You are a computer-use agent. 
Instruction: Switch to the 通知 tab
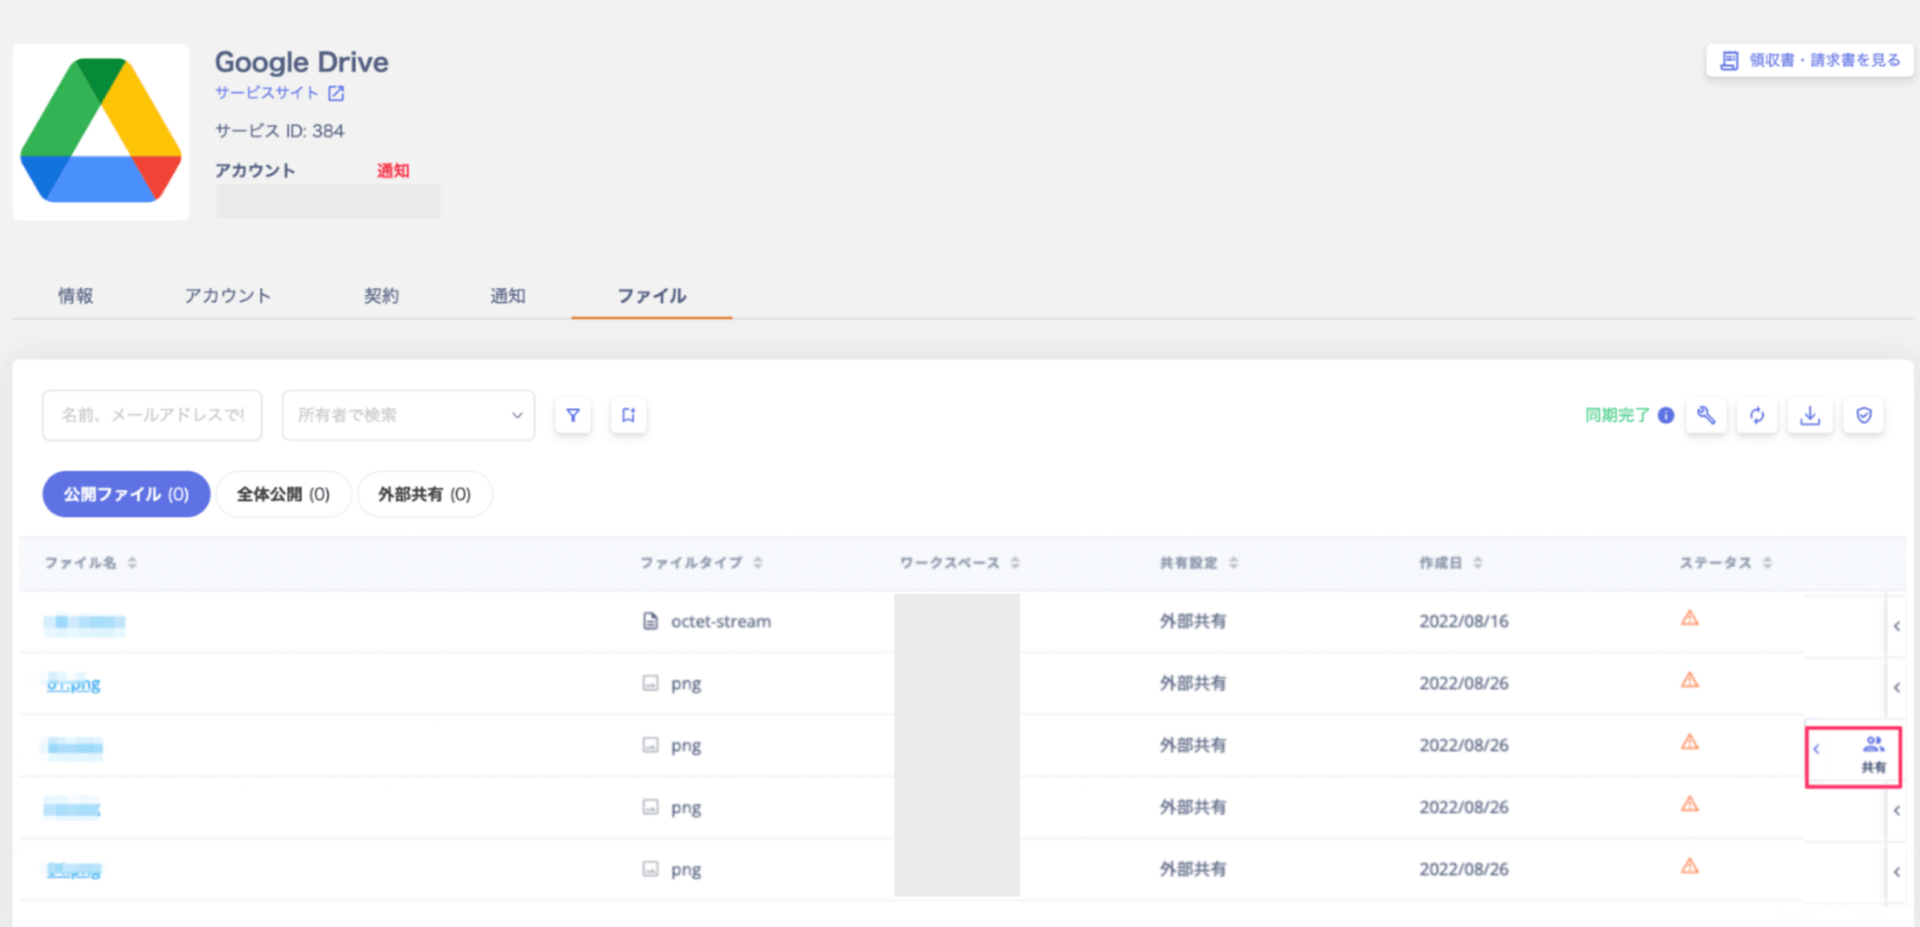508,295
